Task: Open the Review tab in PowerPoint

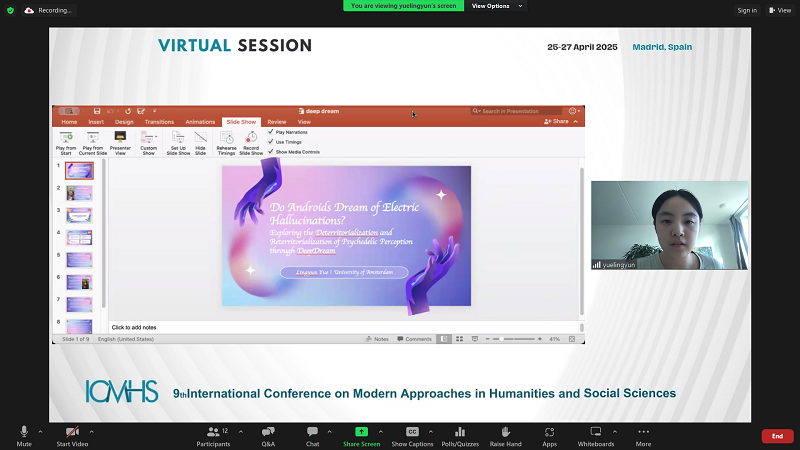Action: (276, 122)
